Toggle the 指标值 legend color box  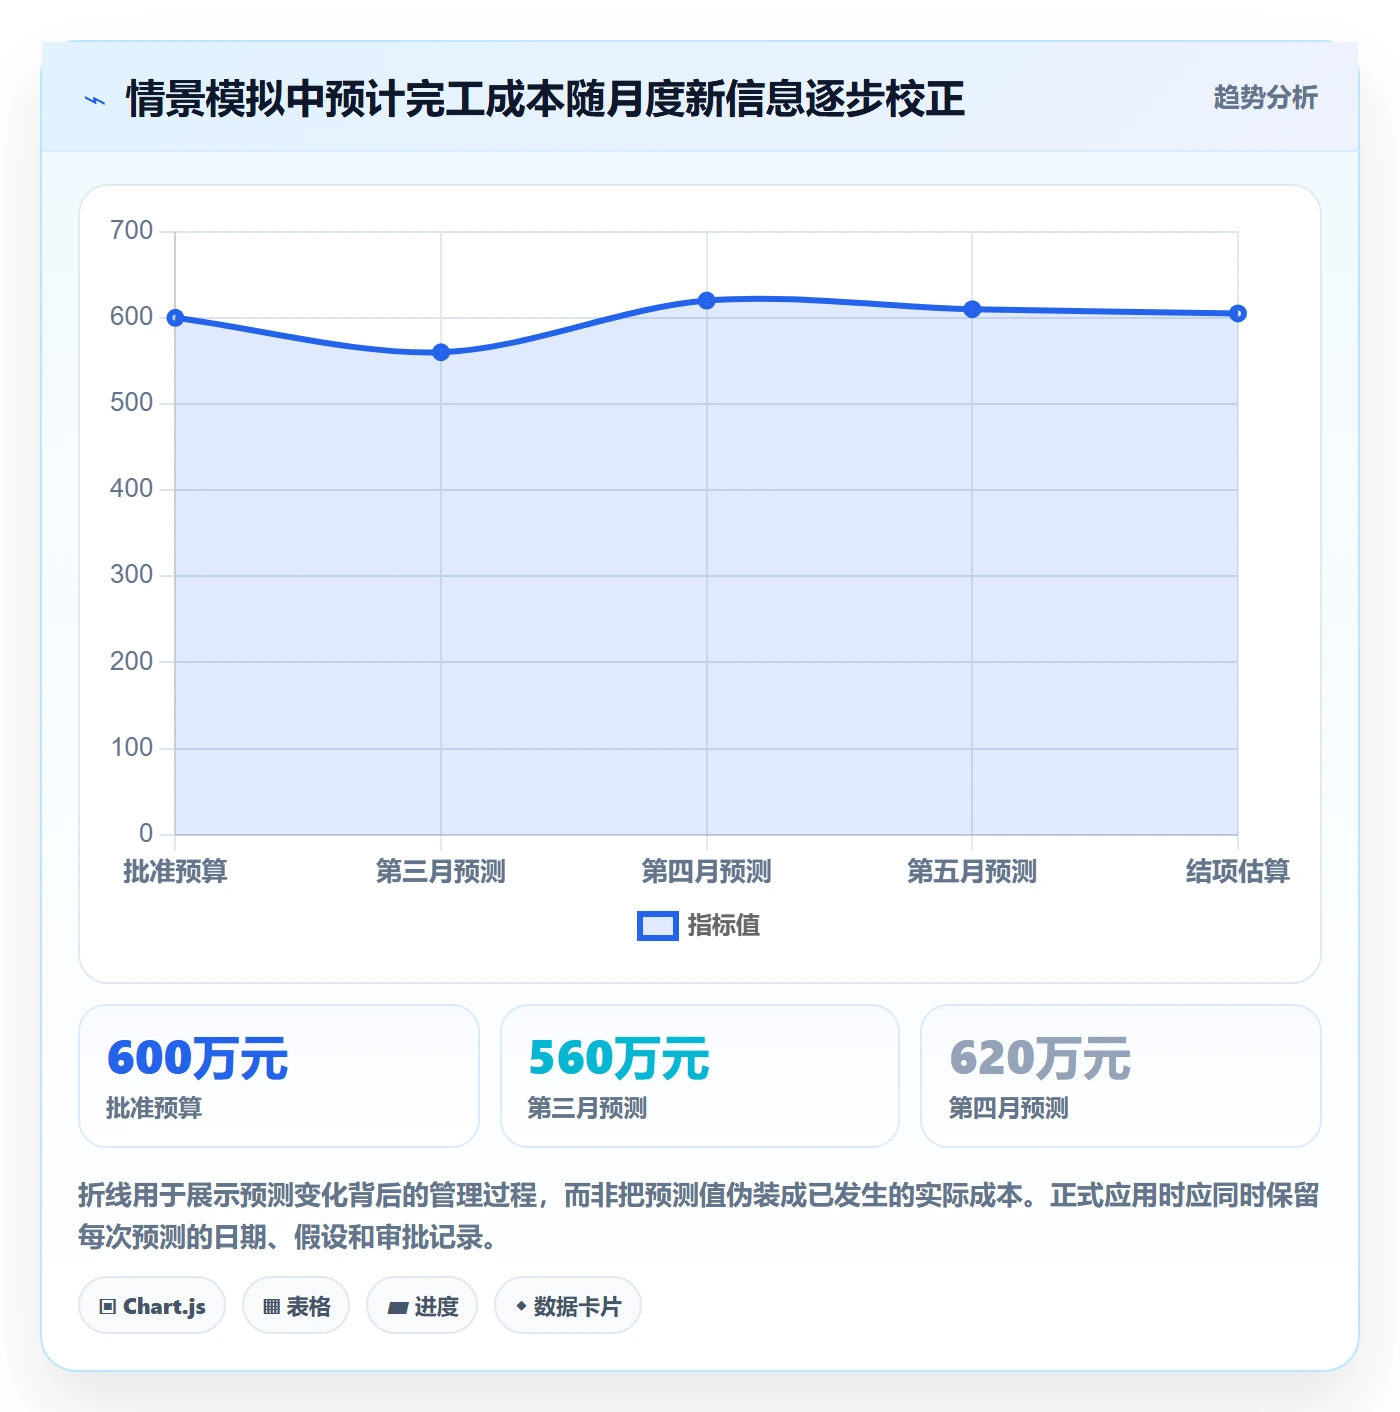click(x=657, y=926)
